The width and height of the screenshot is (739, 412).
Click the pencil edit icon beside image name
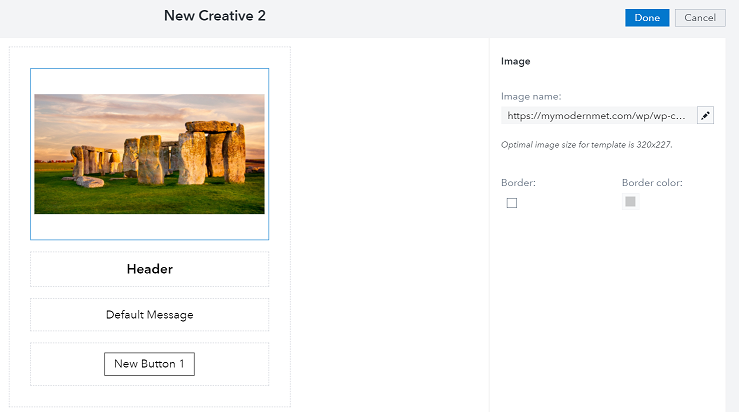click(x=705, y=115)
